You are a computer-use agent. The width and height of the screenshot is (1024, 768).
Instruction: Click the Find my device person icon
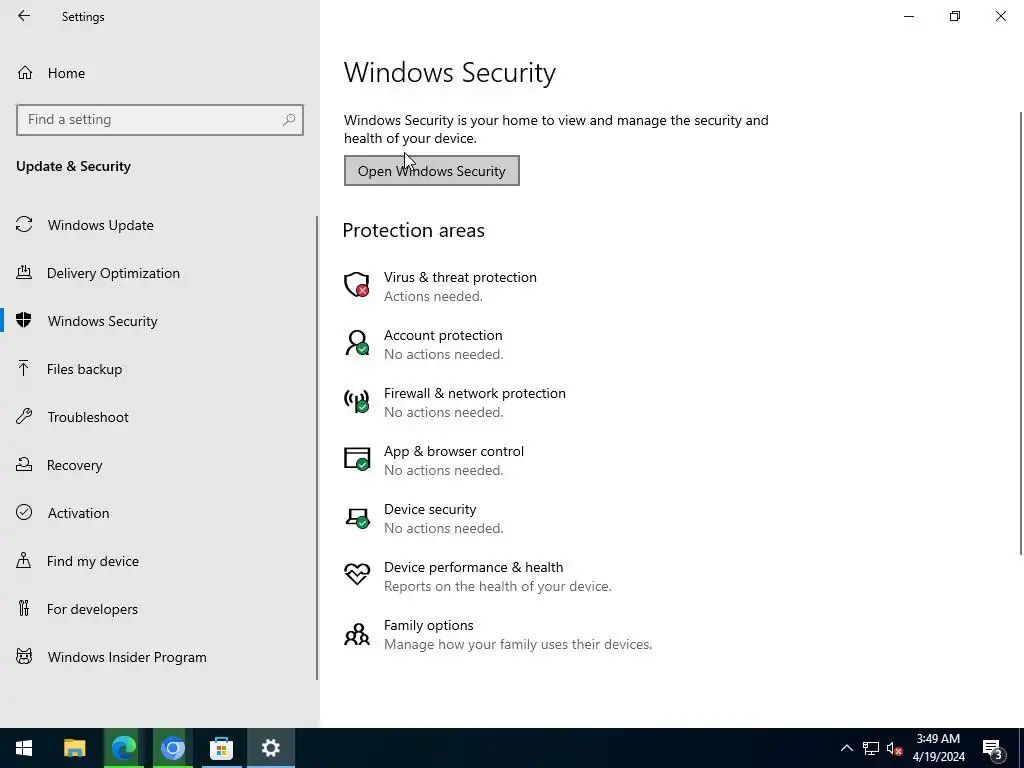click(x=24, y=560)
